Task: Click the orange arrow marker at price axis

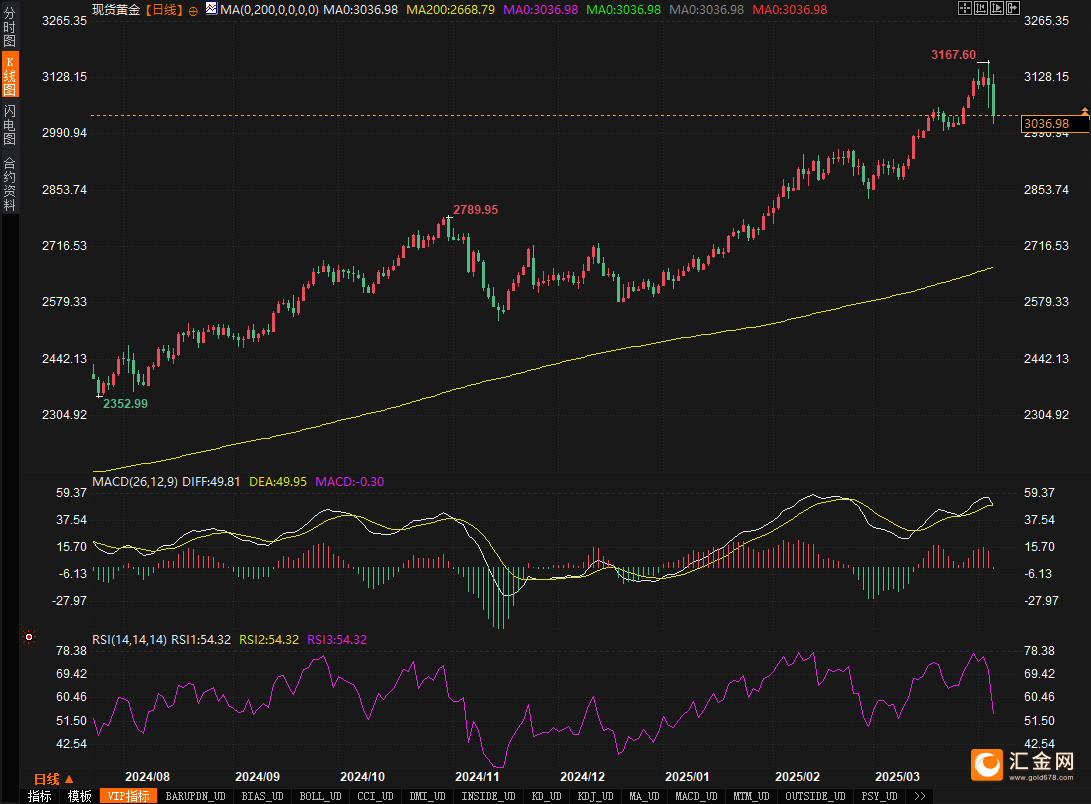Action: (x=1084, y=111)
